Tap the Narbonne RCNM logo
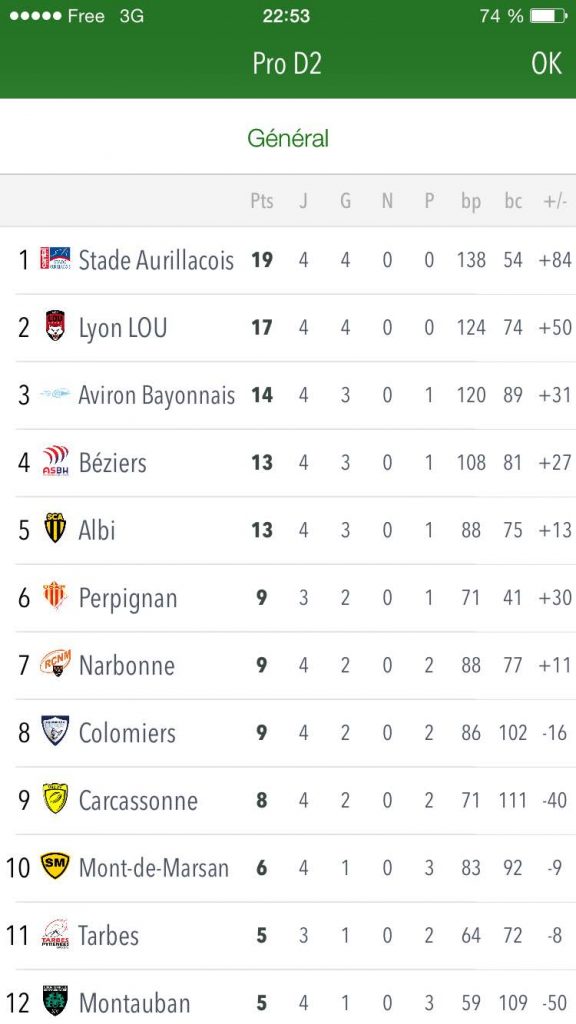The height and width of the screenshot is (1024, 576). tap(55, 663)
